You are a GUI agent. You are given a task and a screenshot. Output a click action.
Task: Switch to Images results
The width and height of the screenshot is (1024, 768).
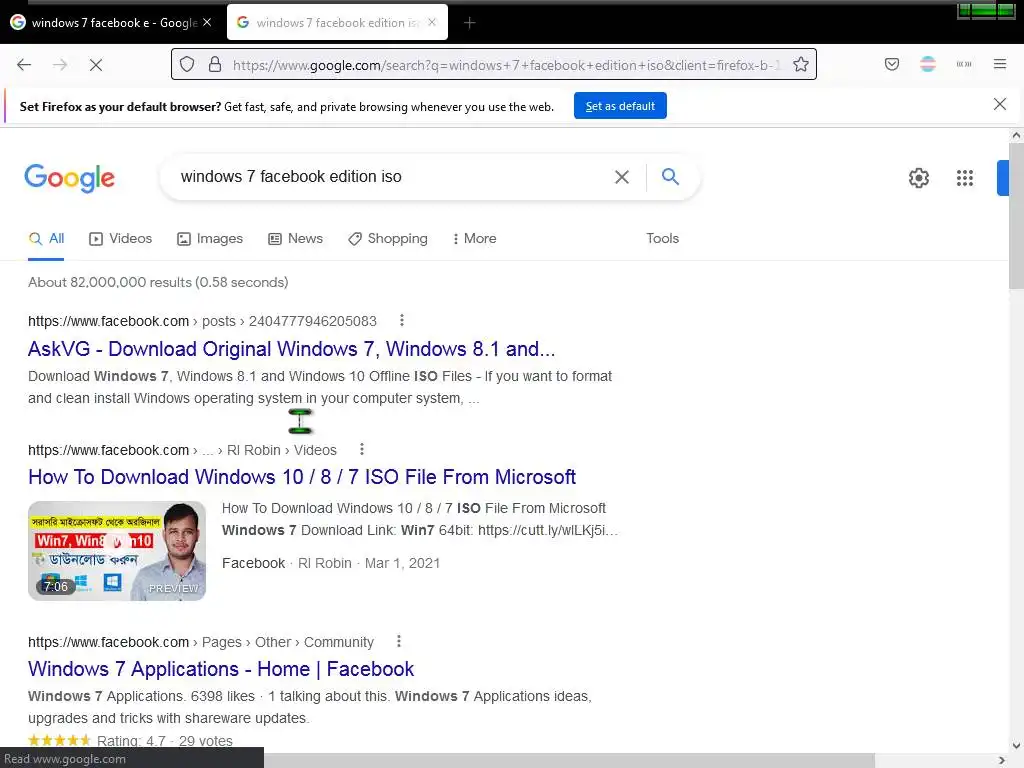210,238
